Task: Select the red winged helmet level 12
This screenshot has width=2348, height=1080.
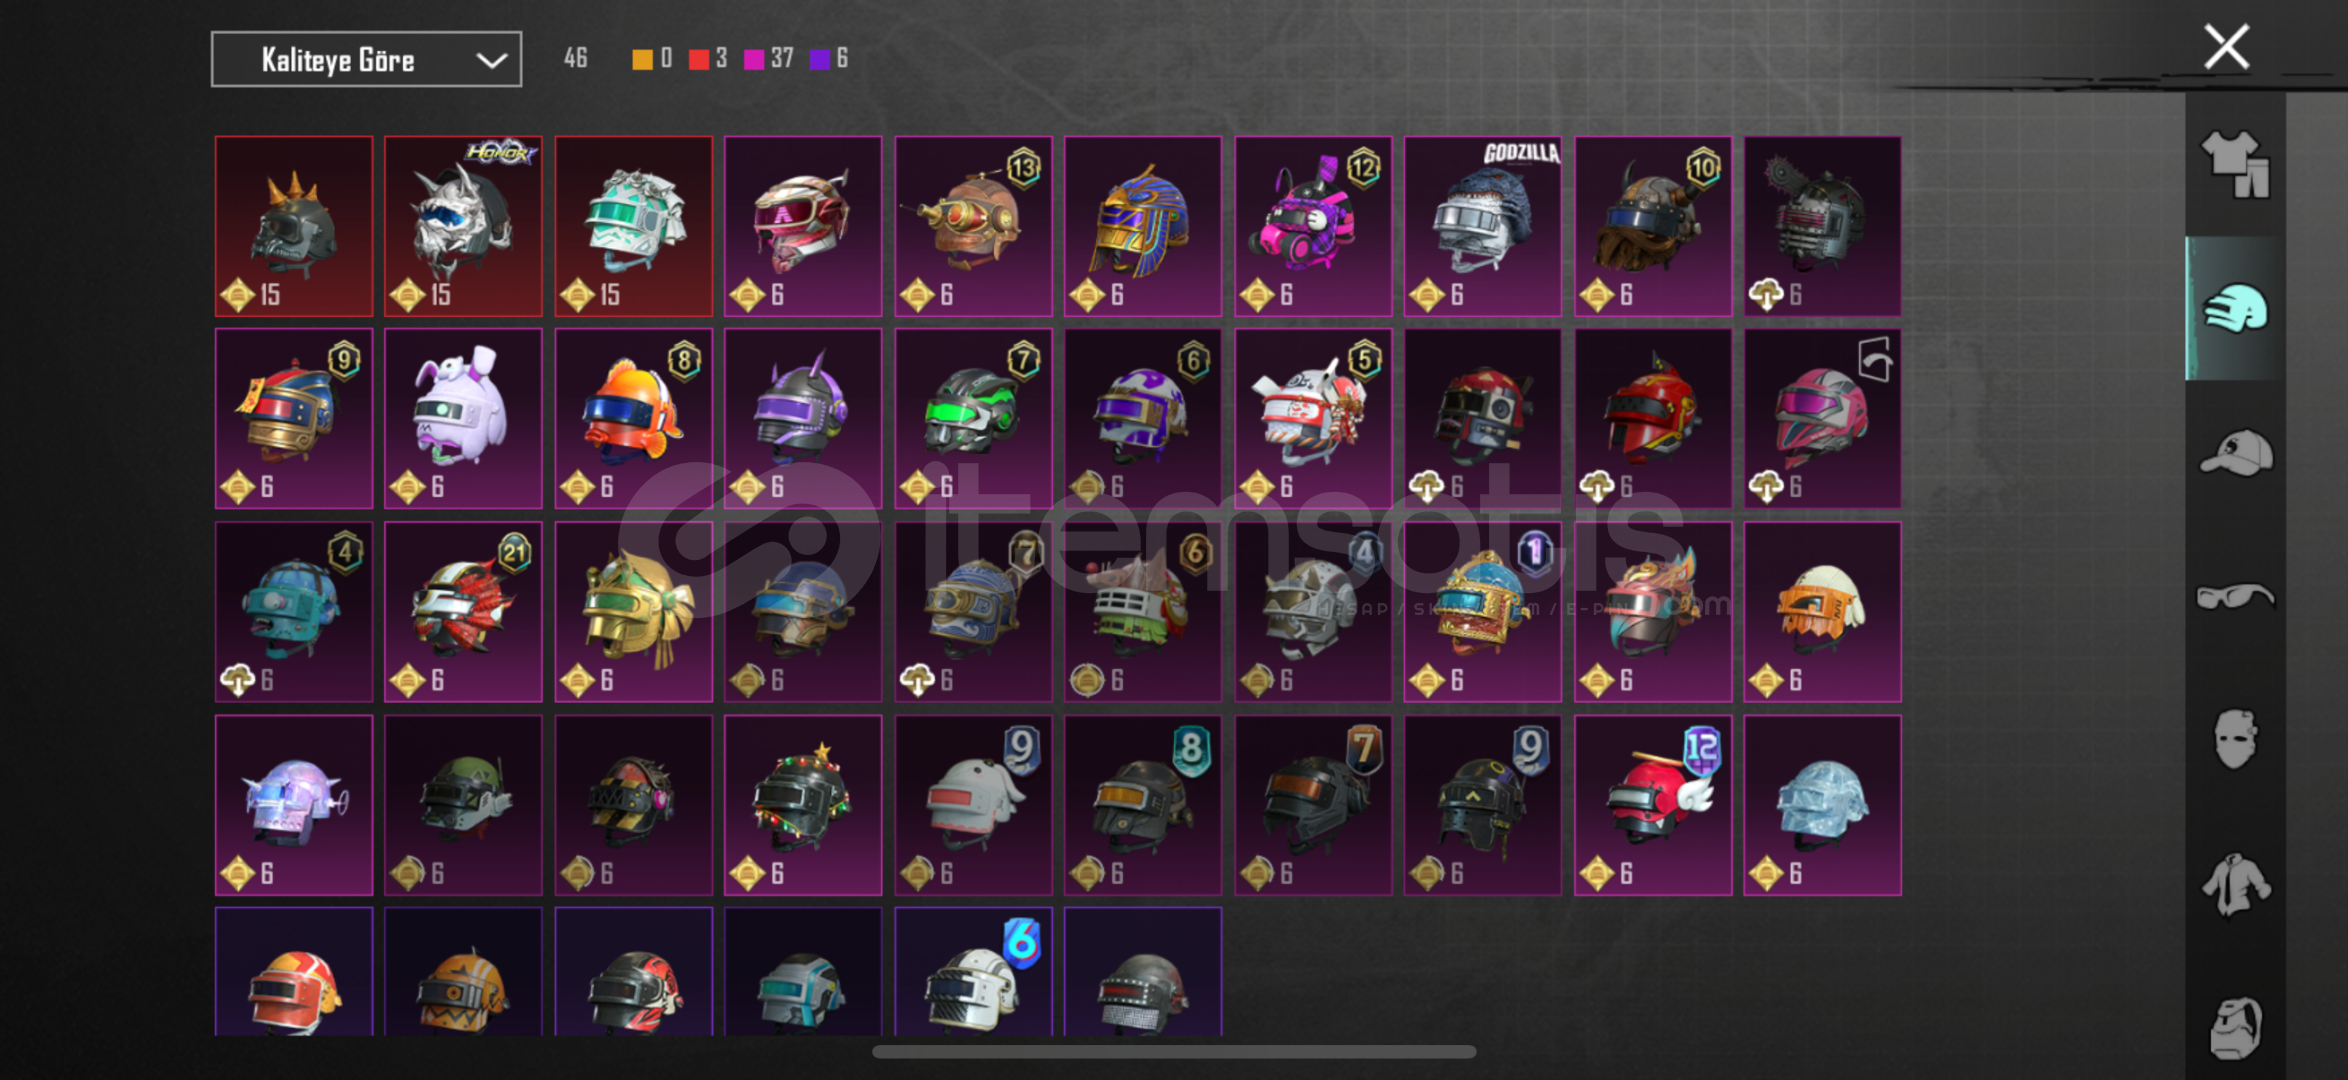Action: click(x=1653, y=805)
